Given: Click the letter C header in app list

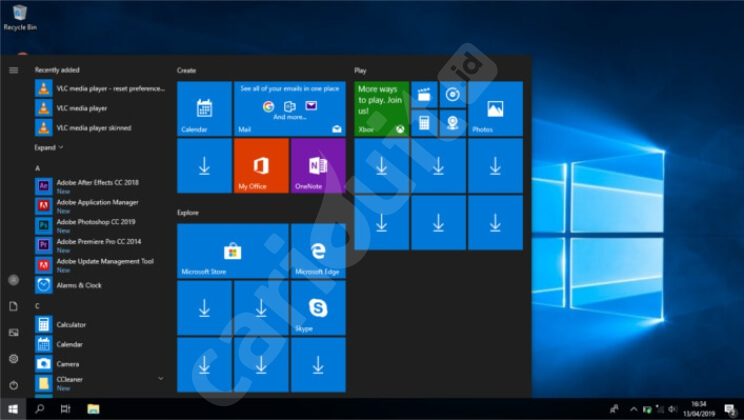Looking at the screenshot, I should tap(37, 306).
